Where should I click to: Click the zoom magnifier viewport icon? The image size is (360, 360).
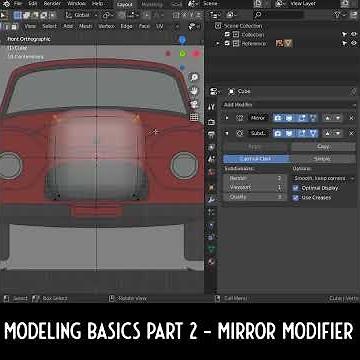click(194, 77)
